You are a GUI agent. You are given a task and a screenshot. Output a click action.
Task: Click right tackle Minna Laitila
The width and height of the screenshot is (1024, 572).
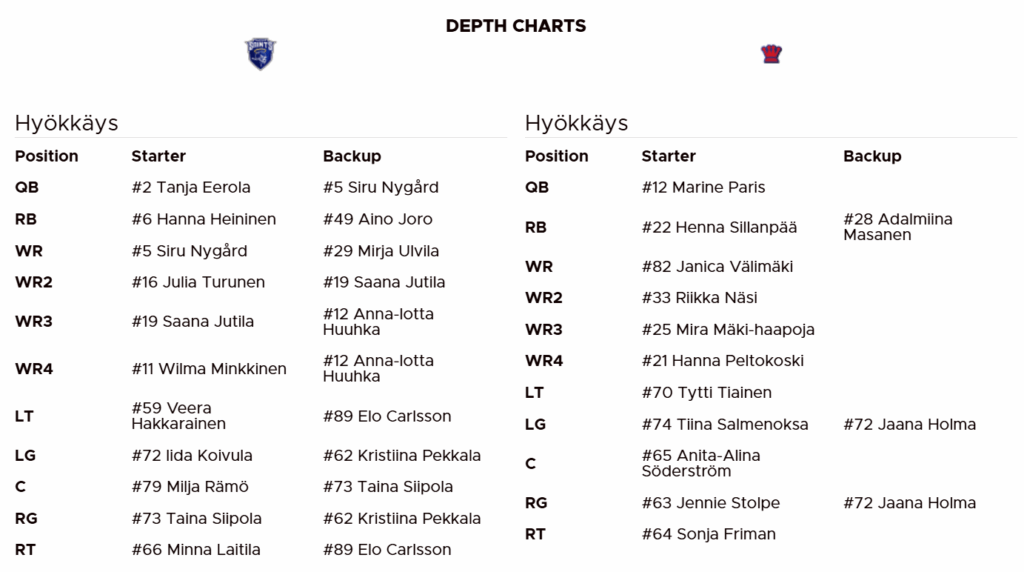pos(195,549)
